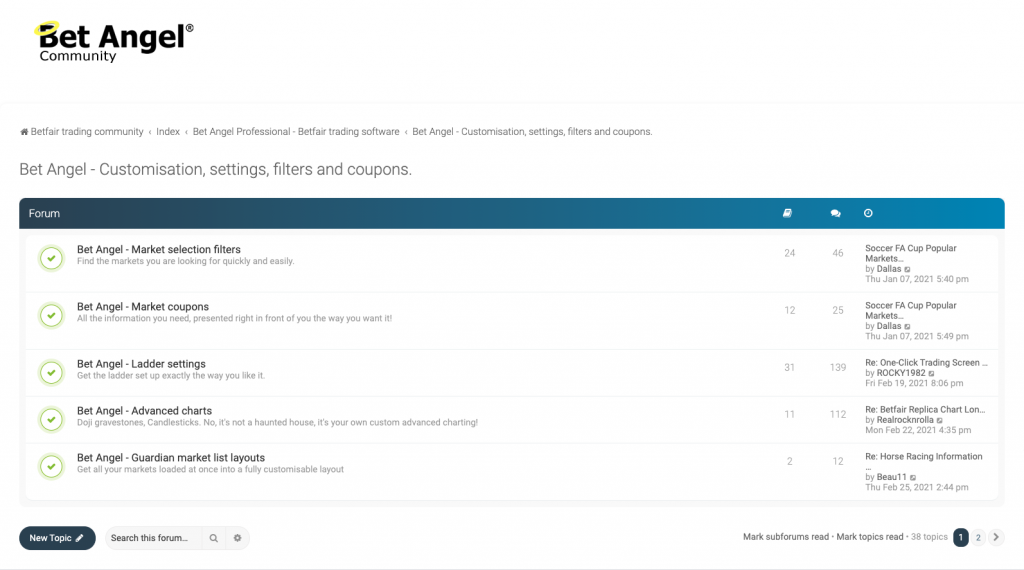1024x570 pixels.
Task: Open advanced search via gear icon
Action: tap(238, 538)
